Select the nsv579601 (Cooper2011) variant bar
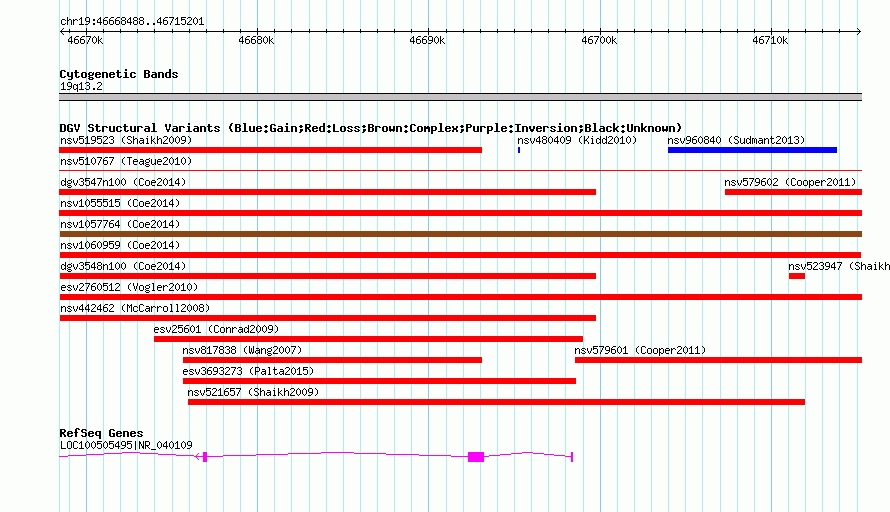Viewport: 890px width, 512px height. pos(718,360)
